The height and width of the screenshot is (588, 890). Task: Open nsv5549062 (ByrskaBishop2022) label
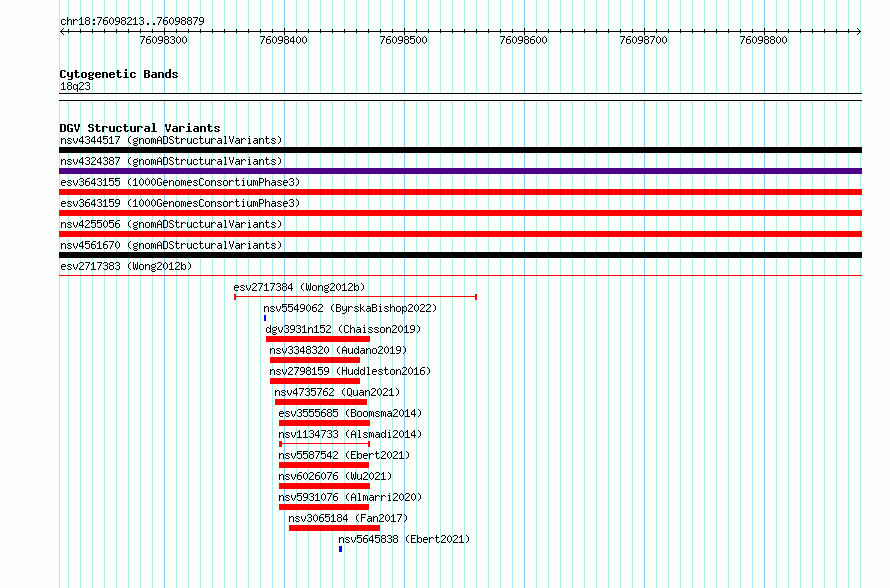click(350, 308)
